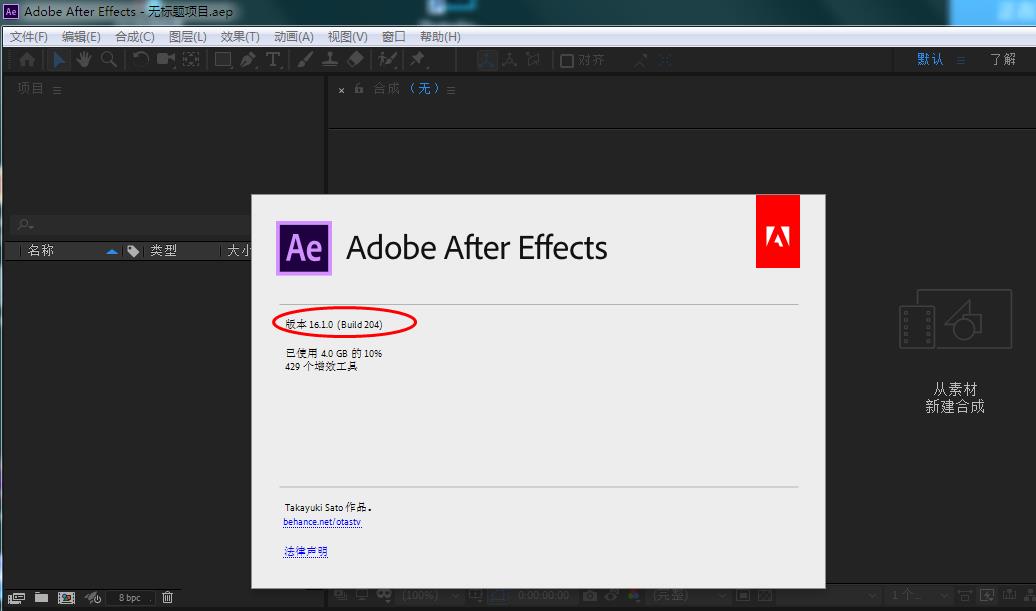This screenshot has width=1036, height=611.
Task: Click the Interpret Footage icon in Project panel
Action: 17,598
